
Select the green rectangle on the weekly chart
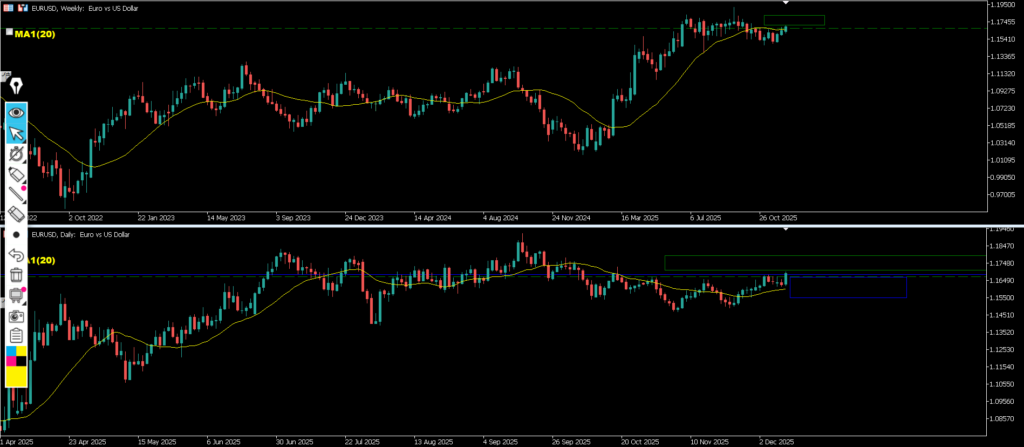(794, 20)
